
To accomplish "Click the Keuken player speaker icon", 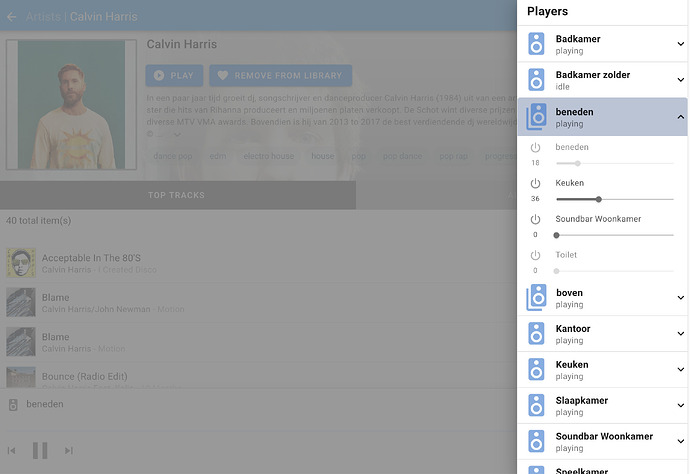I will coord(536,370).
